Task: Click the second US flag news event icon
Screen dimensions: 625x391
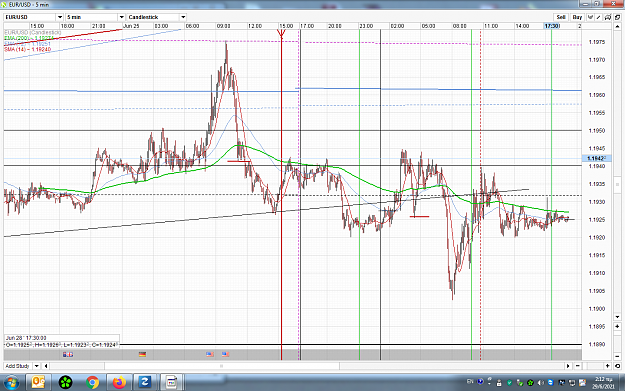Action: 225,354
